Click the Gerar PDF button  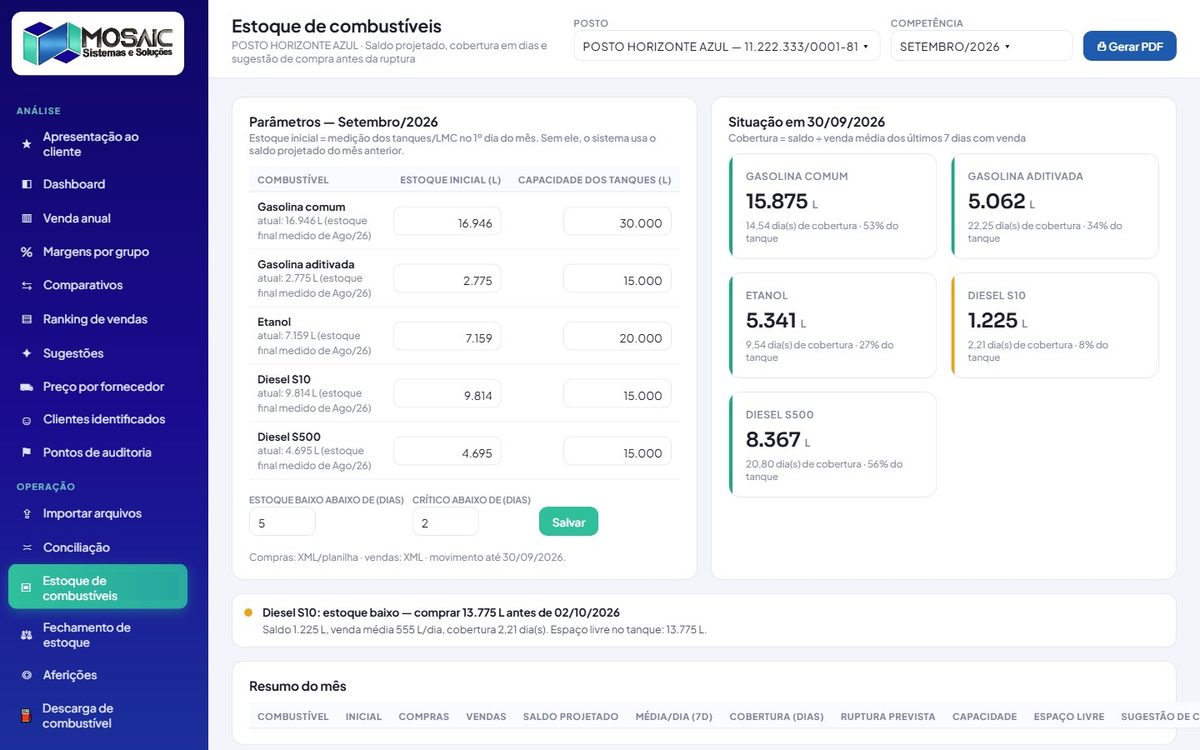pyautogui.click(x=1130, y=46)
